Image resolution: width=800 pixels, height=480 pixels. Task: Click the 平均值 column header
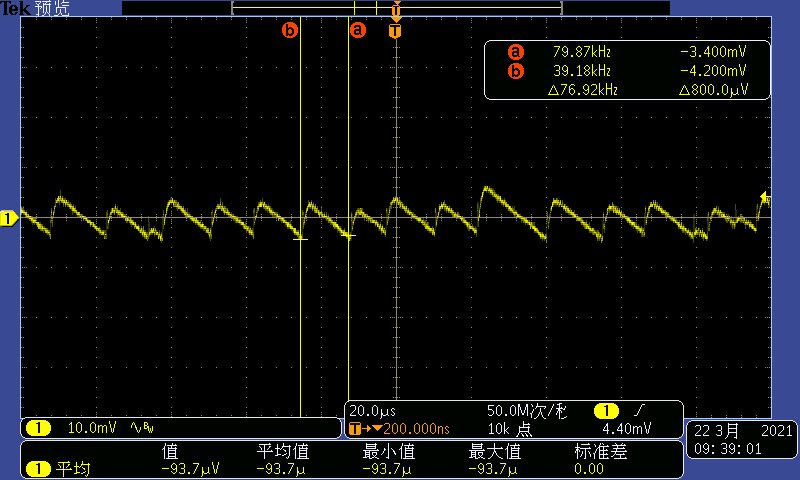[283, 451]
